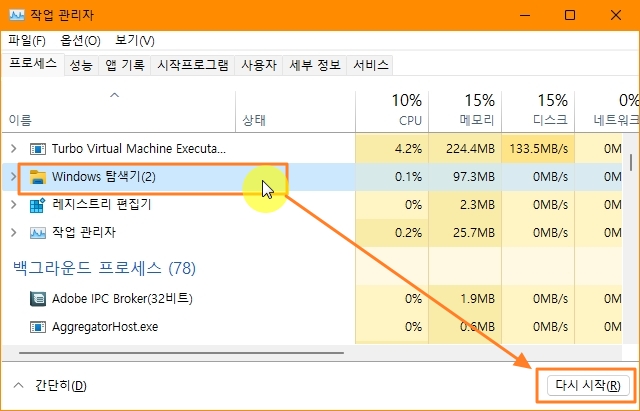Click the Adobe IPC Broker icon

tap(38, 299)
